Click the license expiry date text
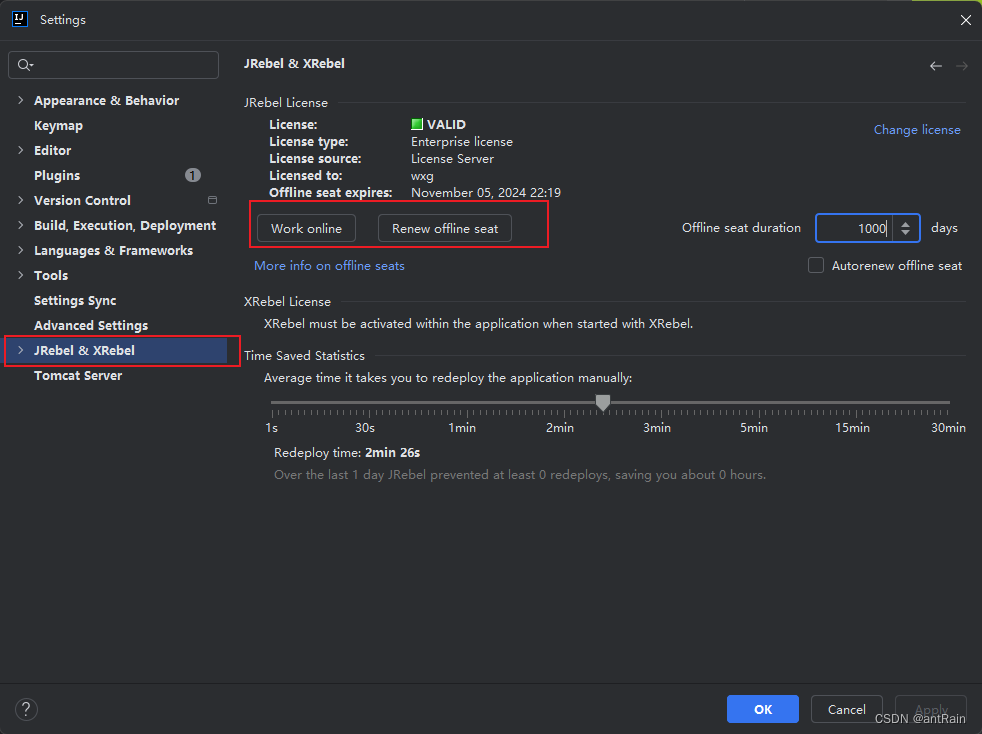Image resolution: width=982 pixels, height=734 pixels. 486,193
